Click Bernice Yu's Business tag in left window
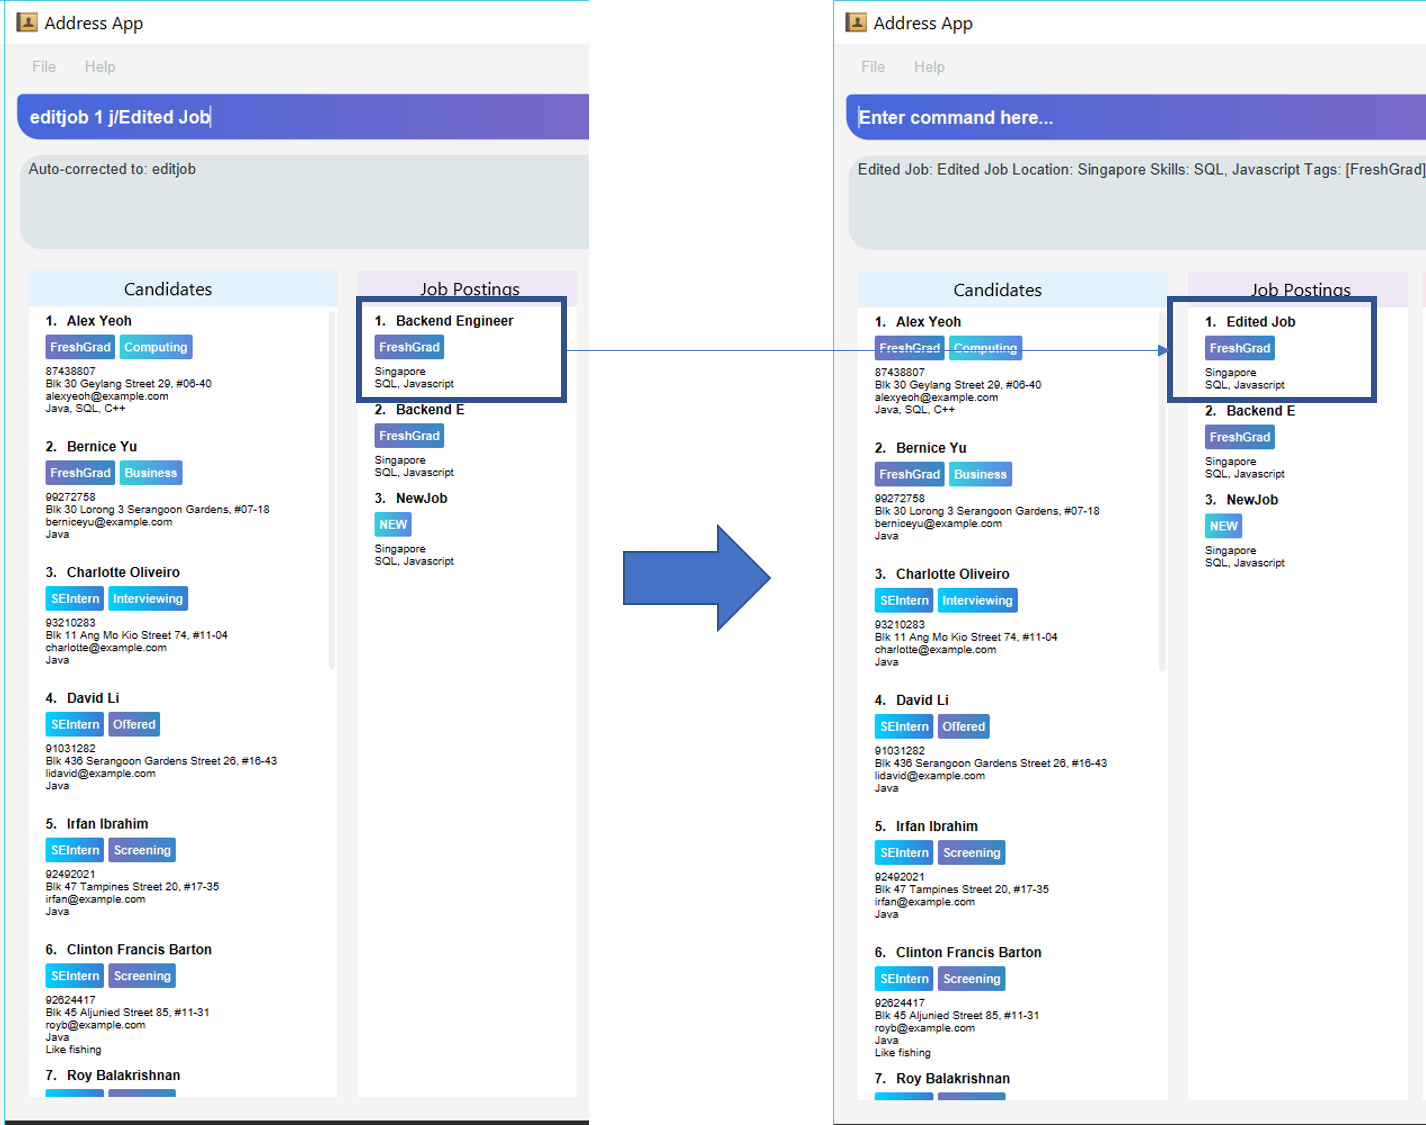1426x1125 pixels. 151,473
